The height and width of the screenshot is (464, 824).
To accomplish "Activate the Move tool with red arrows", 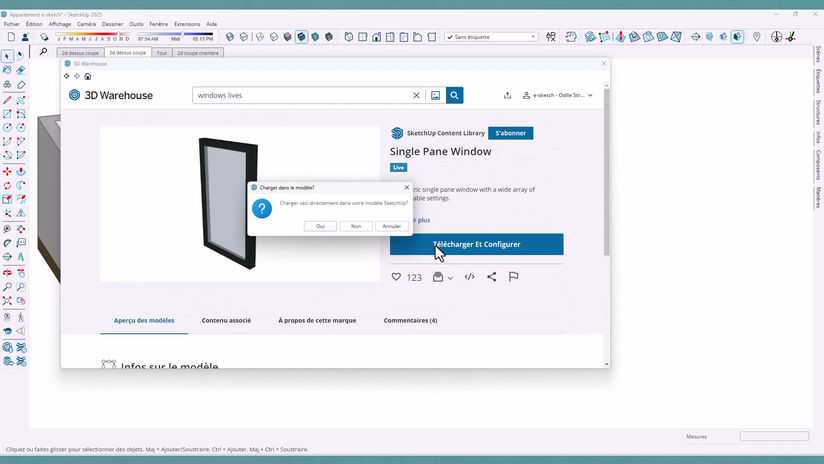I will [7, 171].
